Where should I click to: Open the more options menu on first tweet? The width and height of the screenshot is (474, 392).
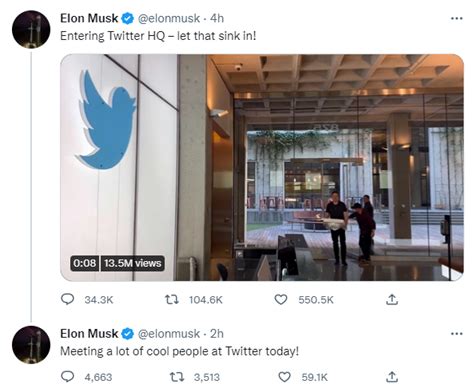[x=456, y=18]
